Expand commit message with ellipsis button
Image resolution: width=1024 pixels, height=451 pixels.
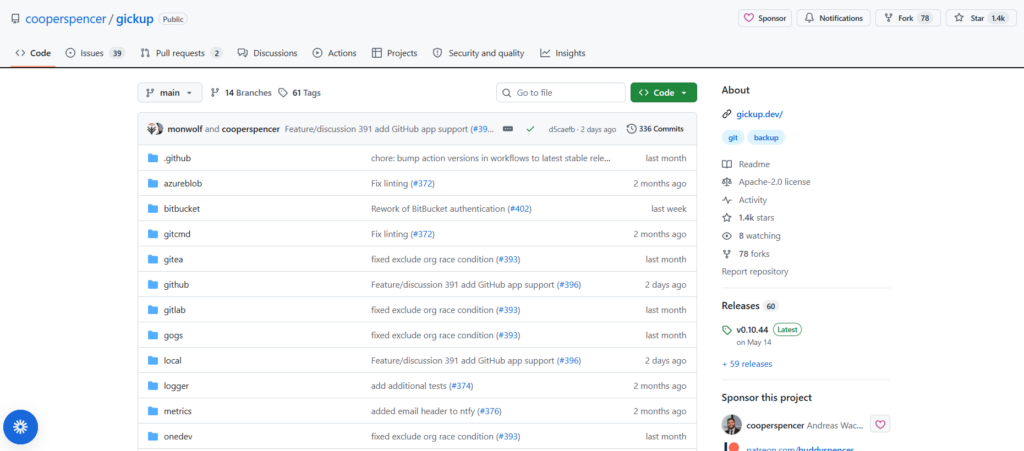(x=507, y=129)
